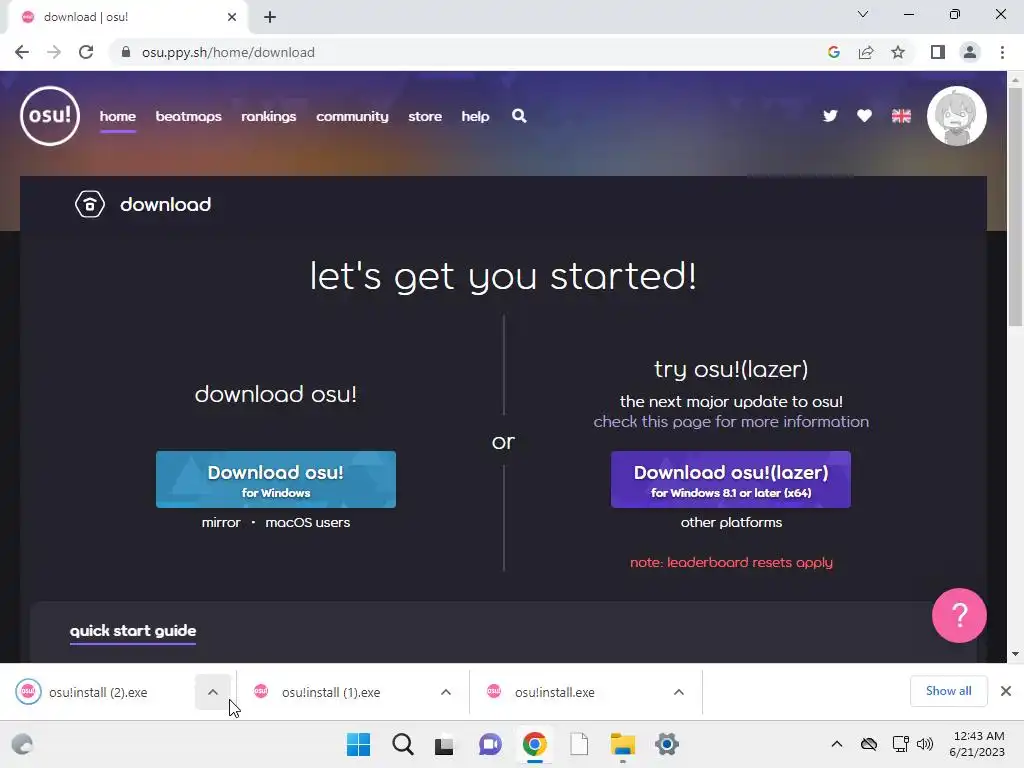
Task: View the site lock info icon
Action: pyautogui.click(x=126, y=52)
